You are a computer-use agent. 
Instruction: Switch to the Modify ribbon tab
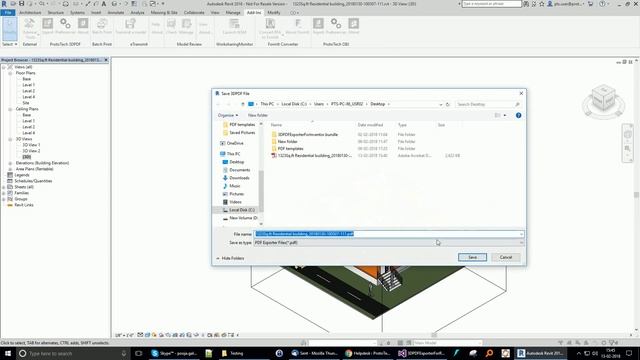(274, 13)
